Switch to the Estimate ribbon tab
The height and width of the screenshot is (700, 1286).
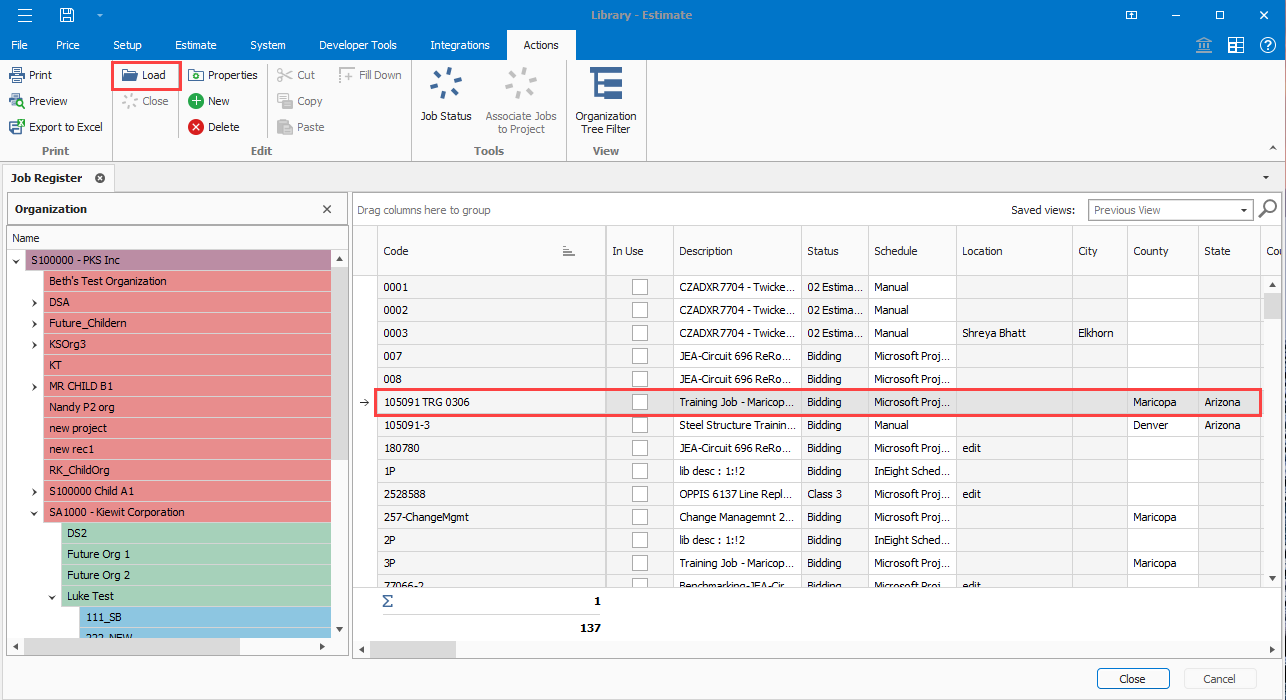click(196, 45)
